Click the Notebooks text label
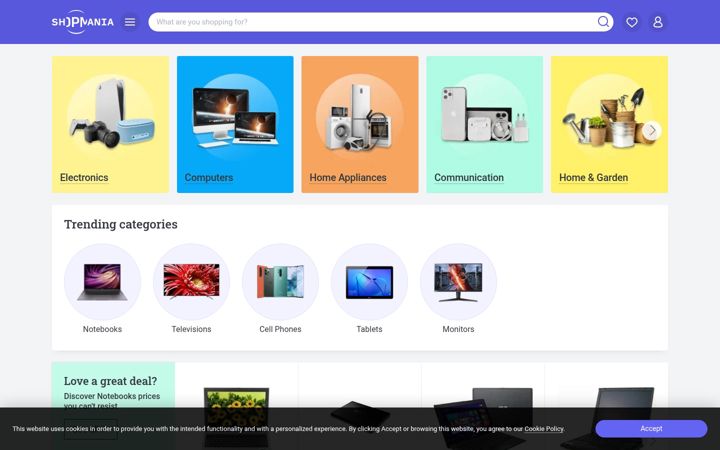Image resolution: width=720 pixels, height=450 pixels. (102, 329)
